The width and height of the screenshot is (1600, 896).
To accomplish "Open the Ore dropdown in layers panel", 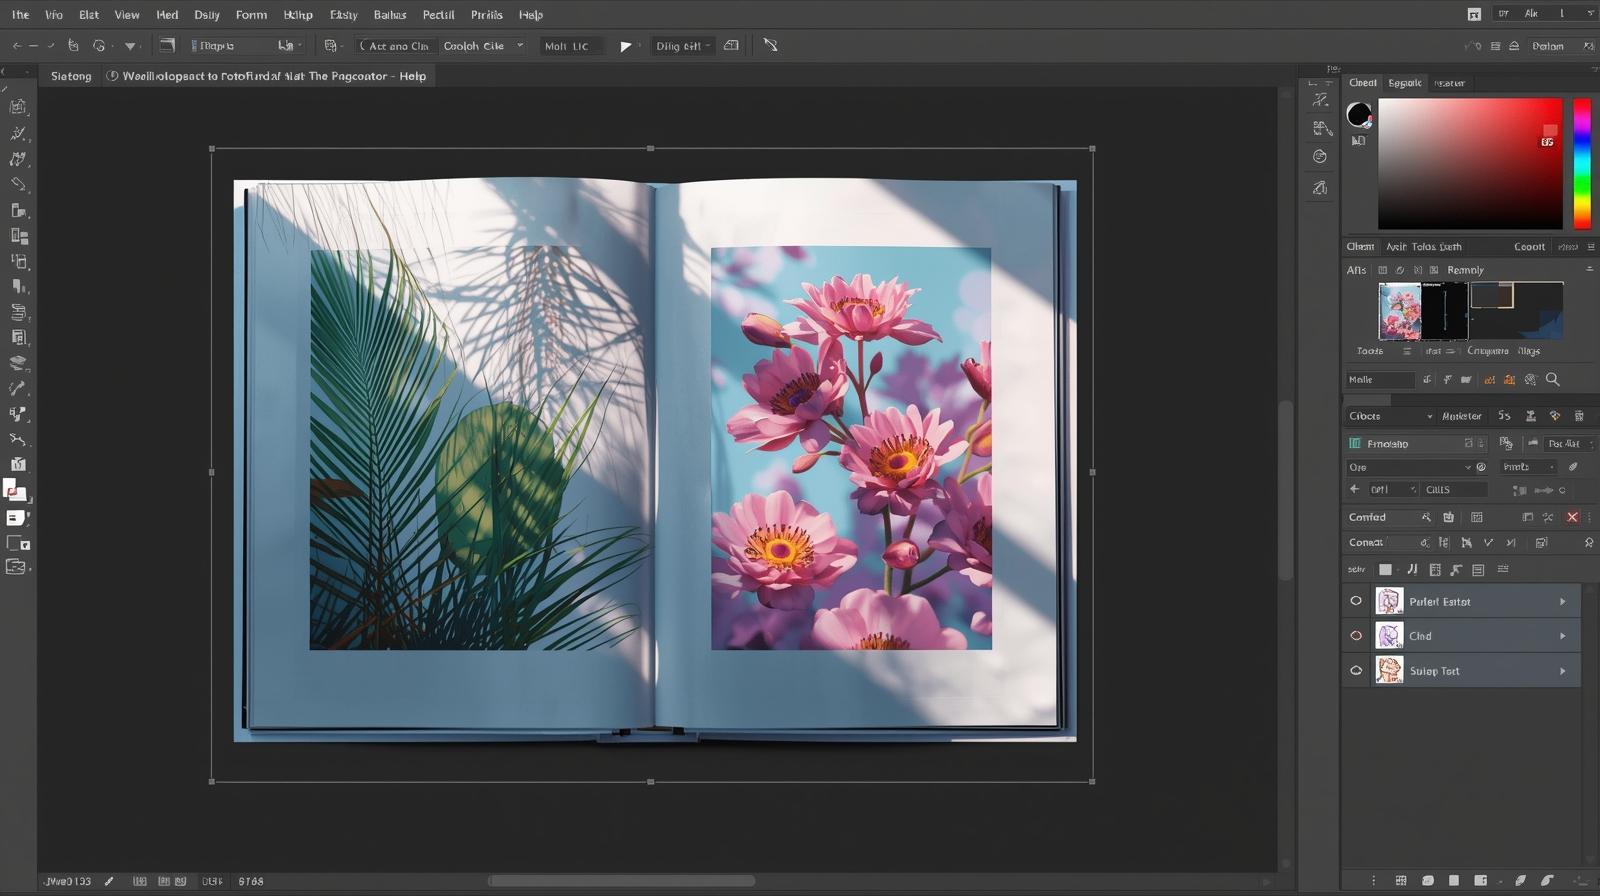I will 1410,467.
